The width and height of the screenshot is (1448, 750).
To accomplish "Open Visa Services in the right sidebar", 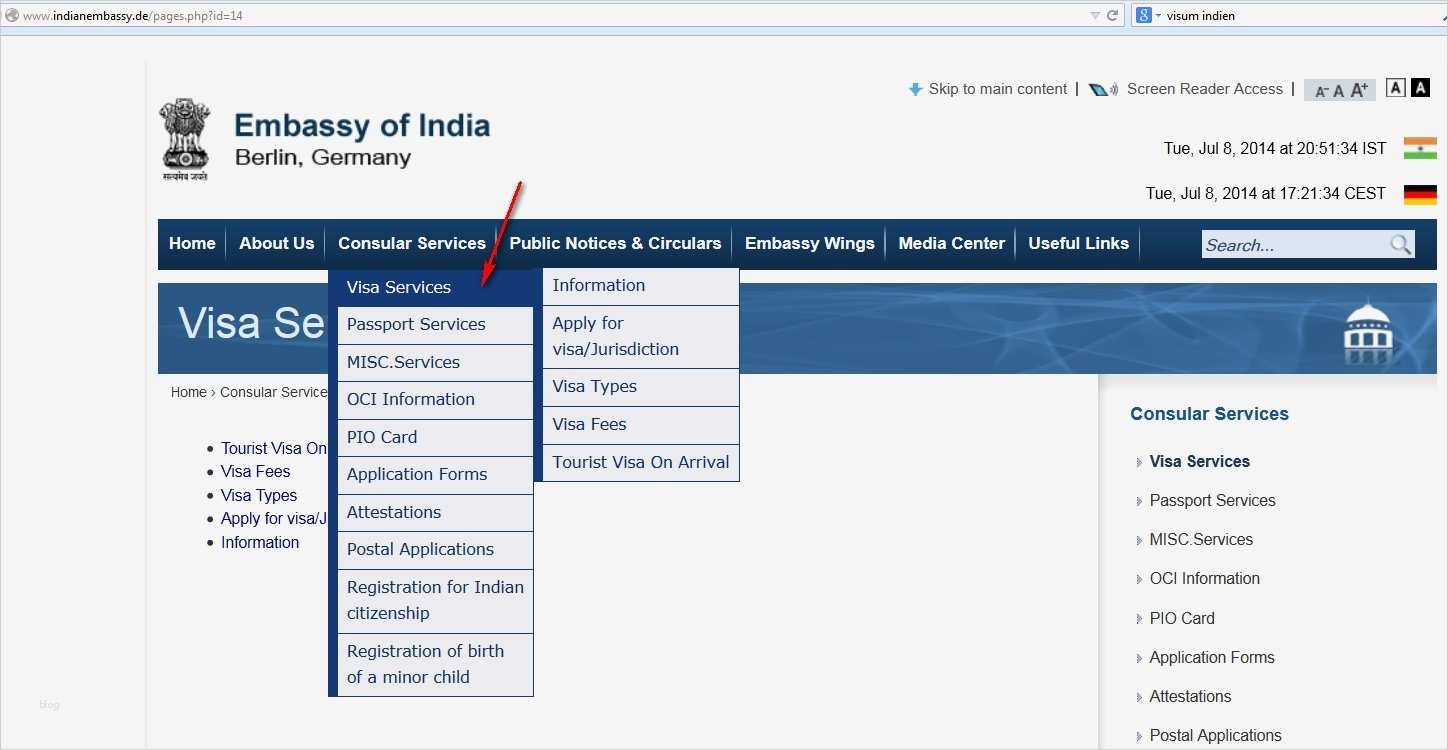I will [x=1200, y=461].
